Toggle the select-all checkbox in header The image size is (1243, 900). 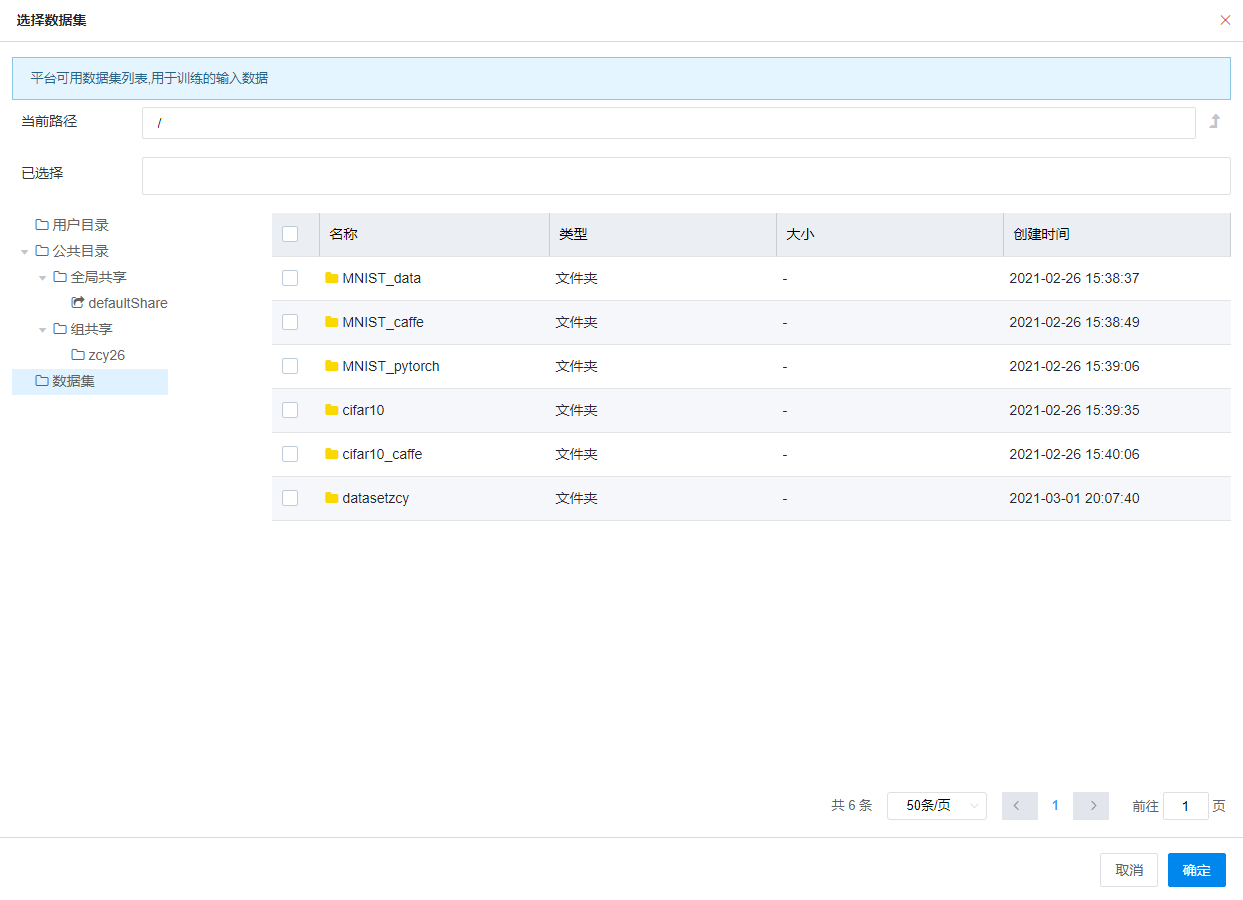click(290, 234)
